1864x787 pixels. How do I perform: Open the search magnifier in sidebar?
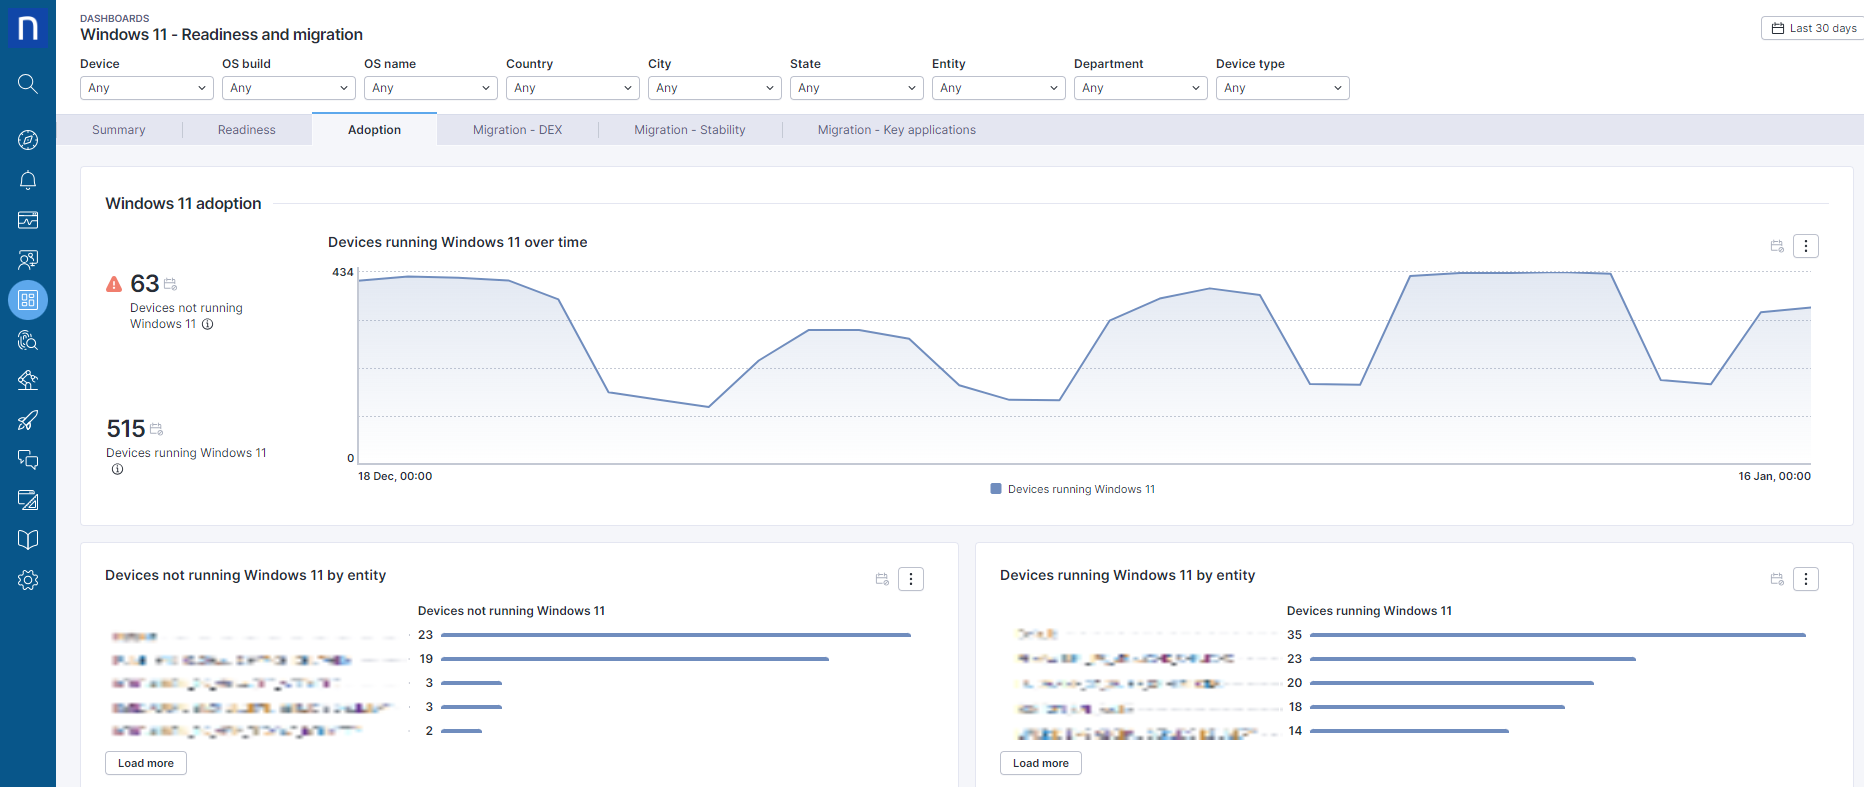[x=28, y=84]
